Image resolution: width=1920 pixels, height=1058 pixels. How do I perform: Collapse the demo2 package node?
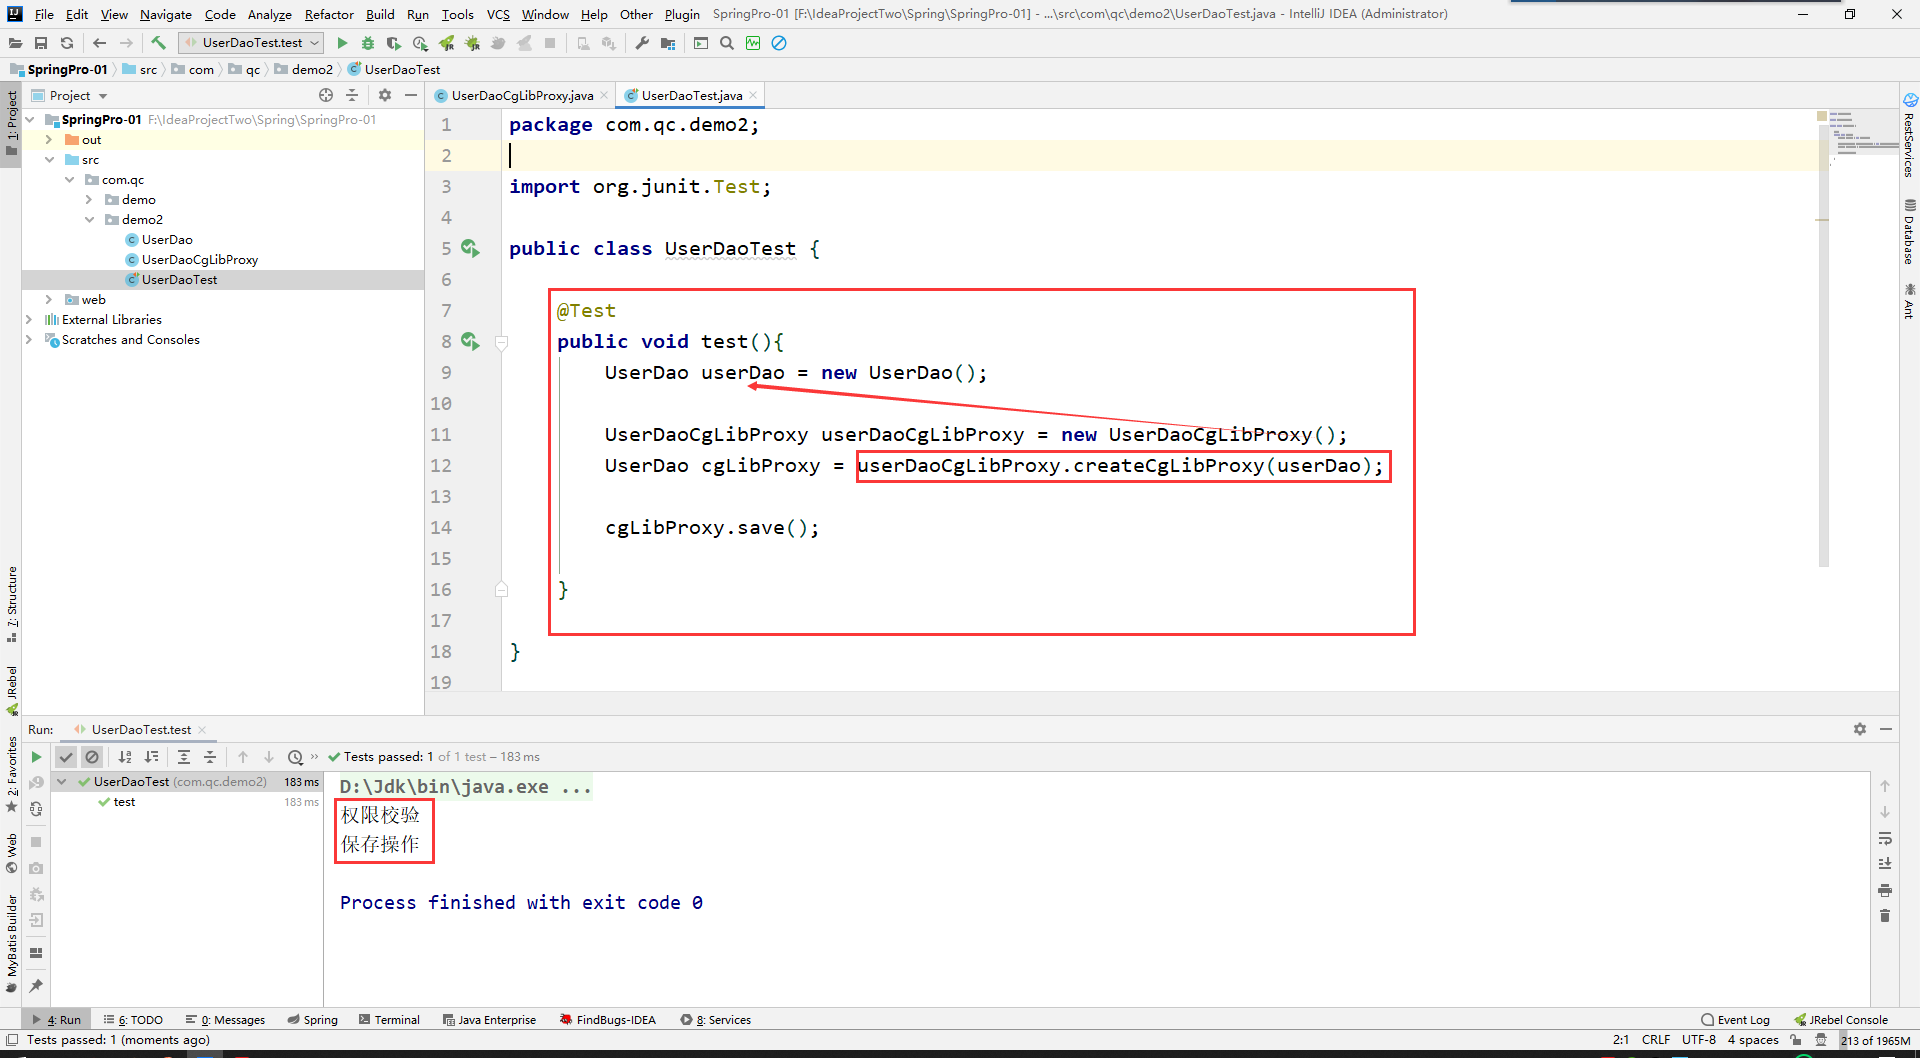pos(89,220)
